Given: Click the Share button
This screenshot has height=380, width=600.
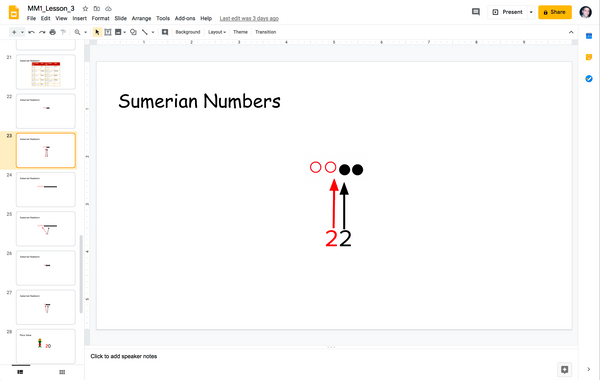Looking at the screenshot, I should 555,12.
